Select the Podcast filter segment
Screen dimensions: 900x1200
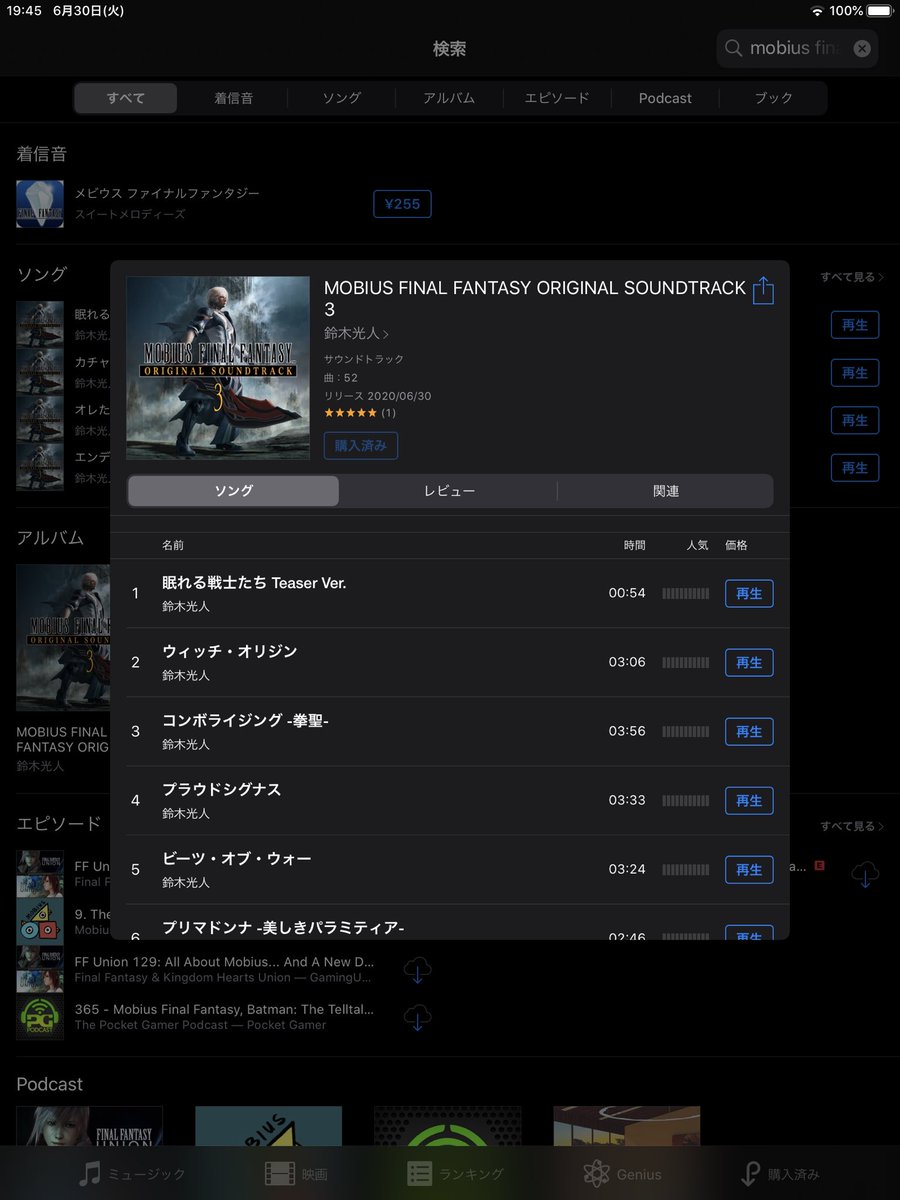pos(665,98)
